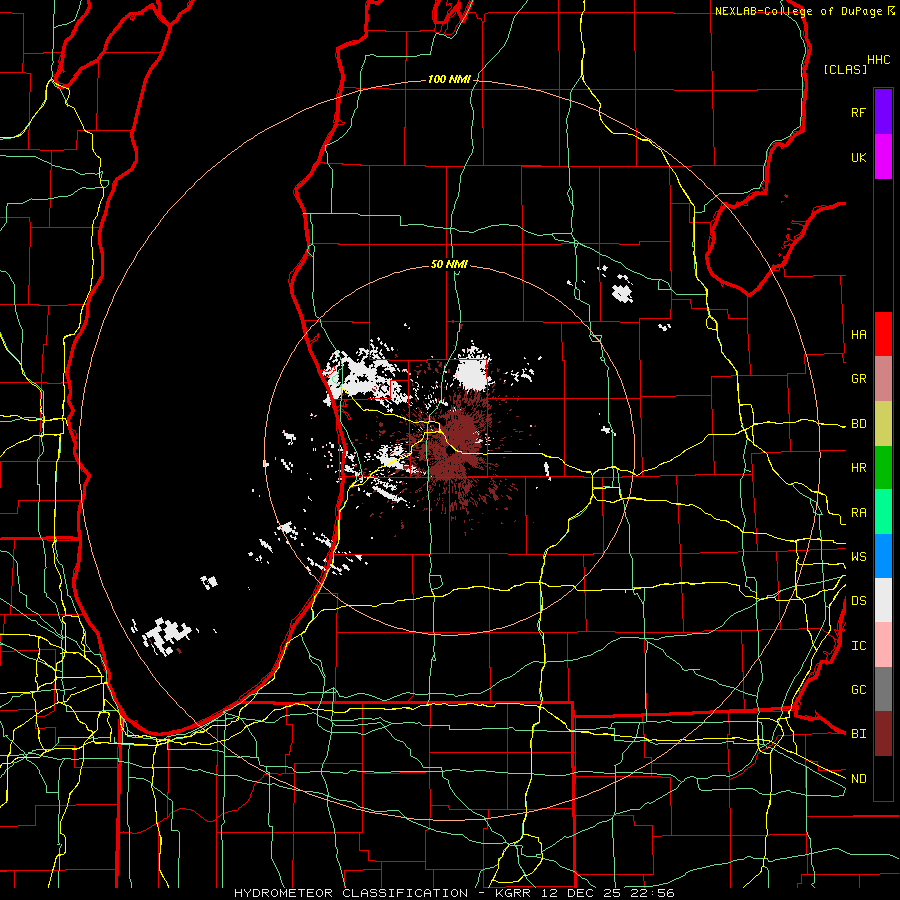Click the '50 NMI' range ring label
The width and height of the screenshot is (900, 900).
(449, 264)
